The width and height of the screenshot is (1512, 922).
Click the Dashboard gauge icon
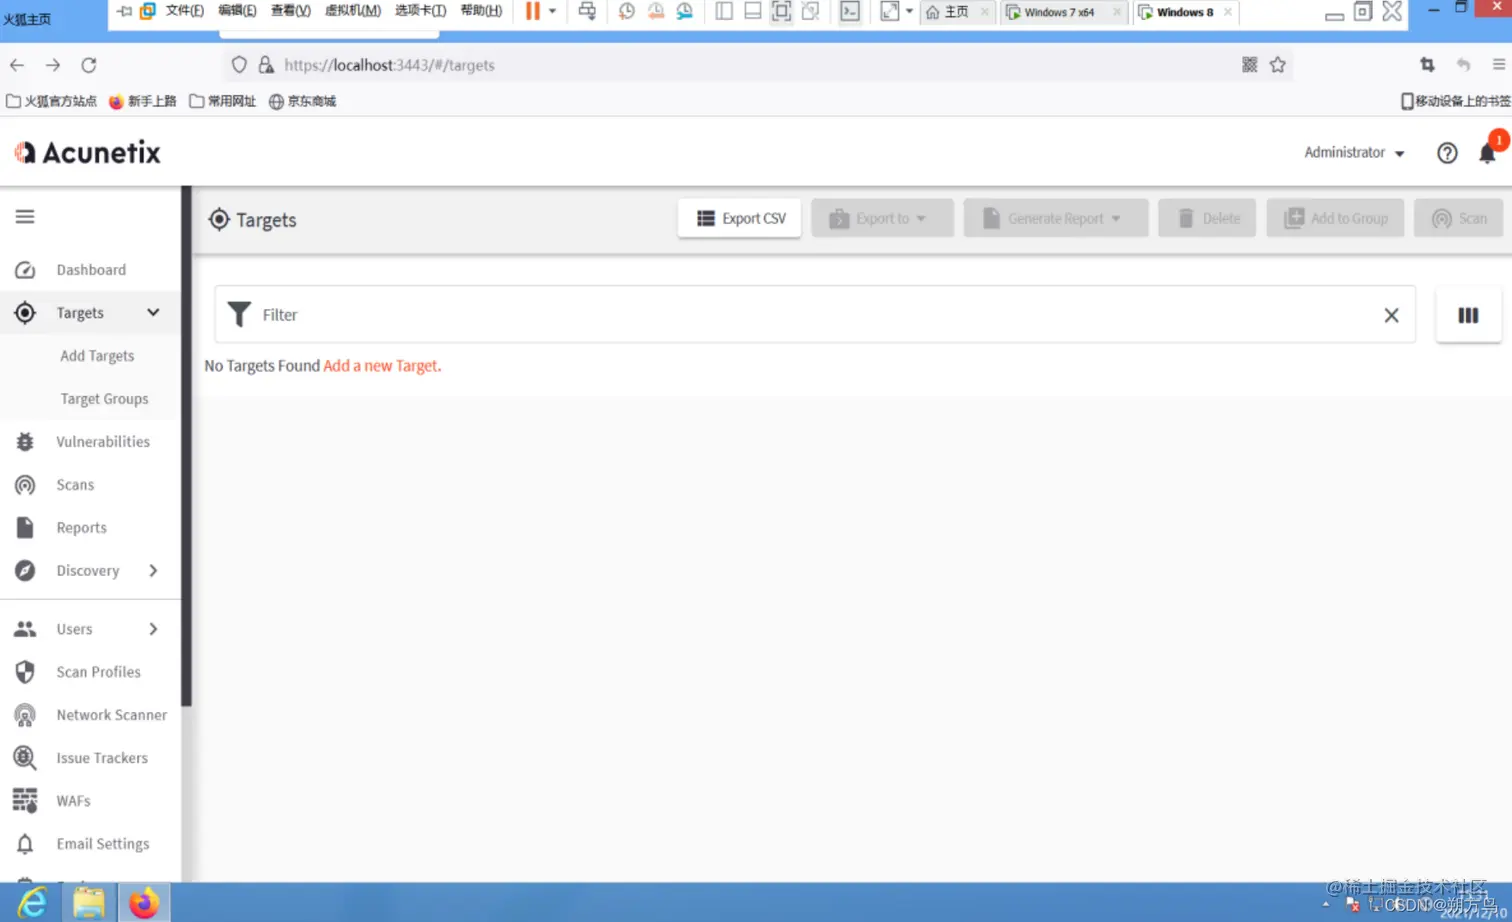click(25, 270)
